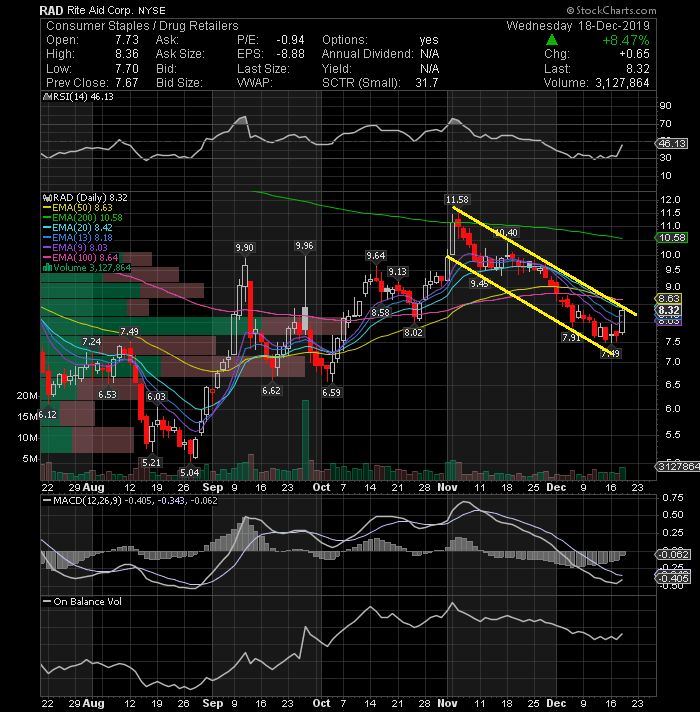Click the 9.64 October high label

tap(376, 256)
